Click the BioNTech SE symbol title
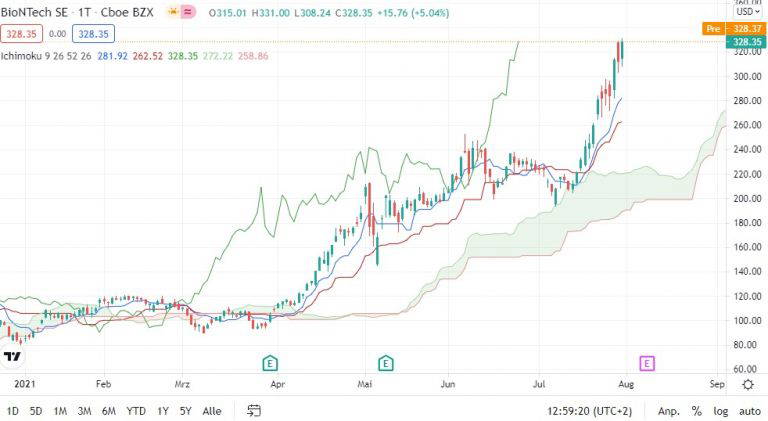 (34, 12)
